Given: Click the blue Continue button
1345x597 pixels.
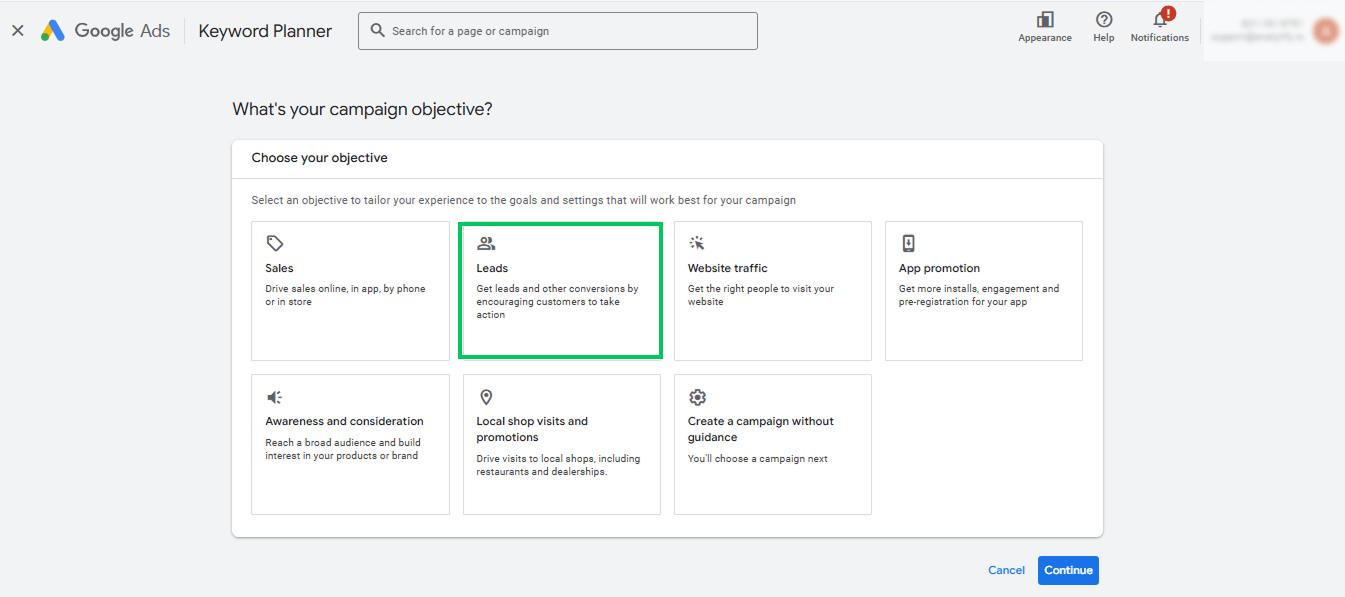Looking at the screenshot, I should click(x=1068, y=570).
